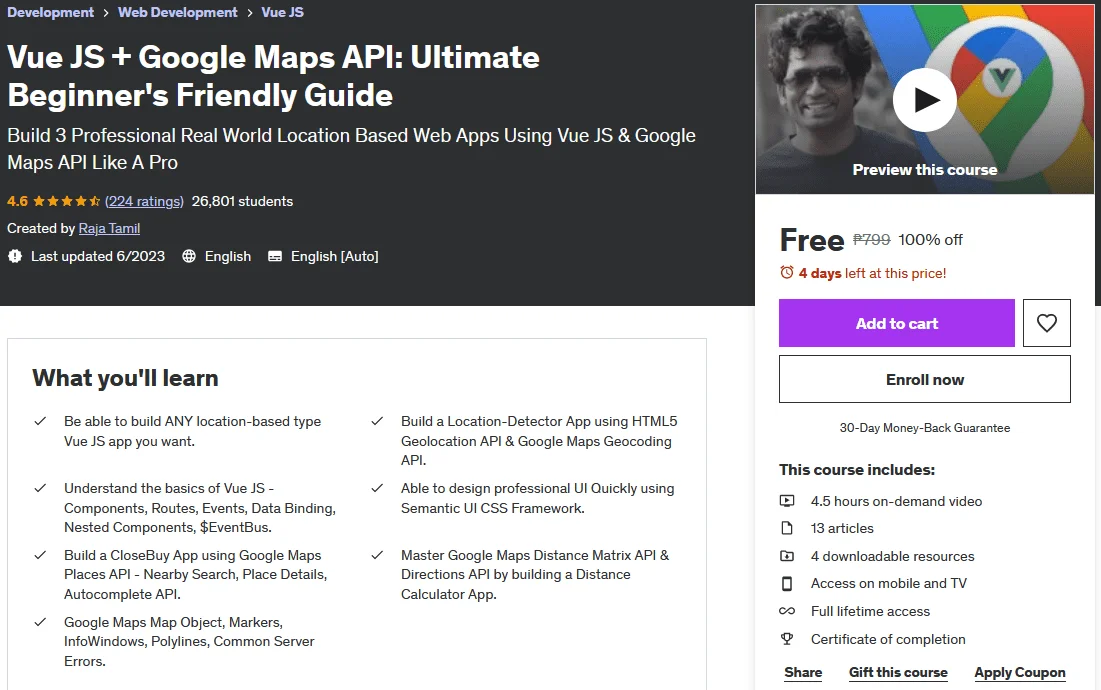
Task: Open the Development breadcrumb category
Action: 51,12
